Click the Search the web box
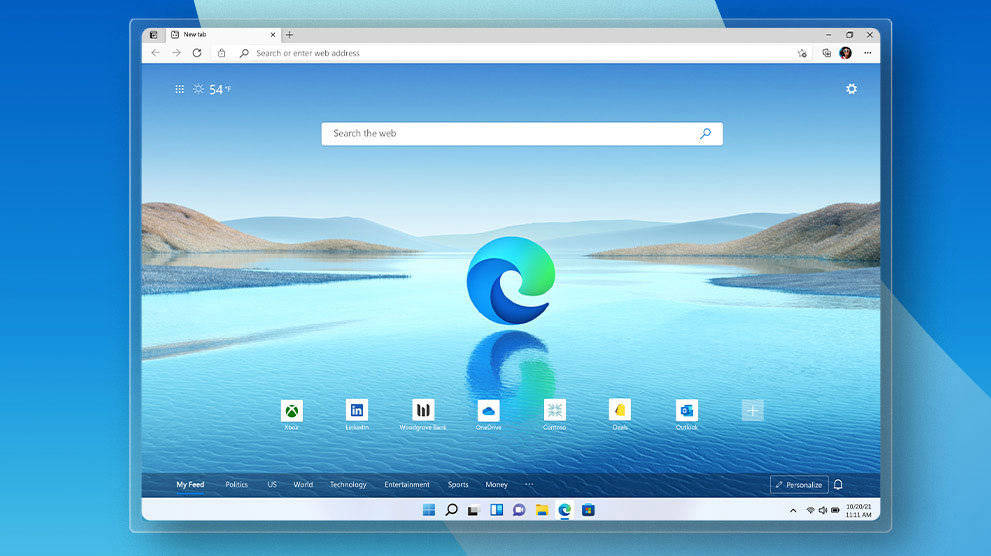The image size is (991, 556). click(x=510, y=133)
